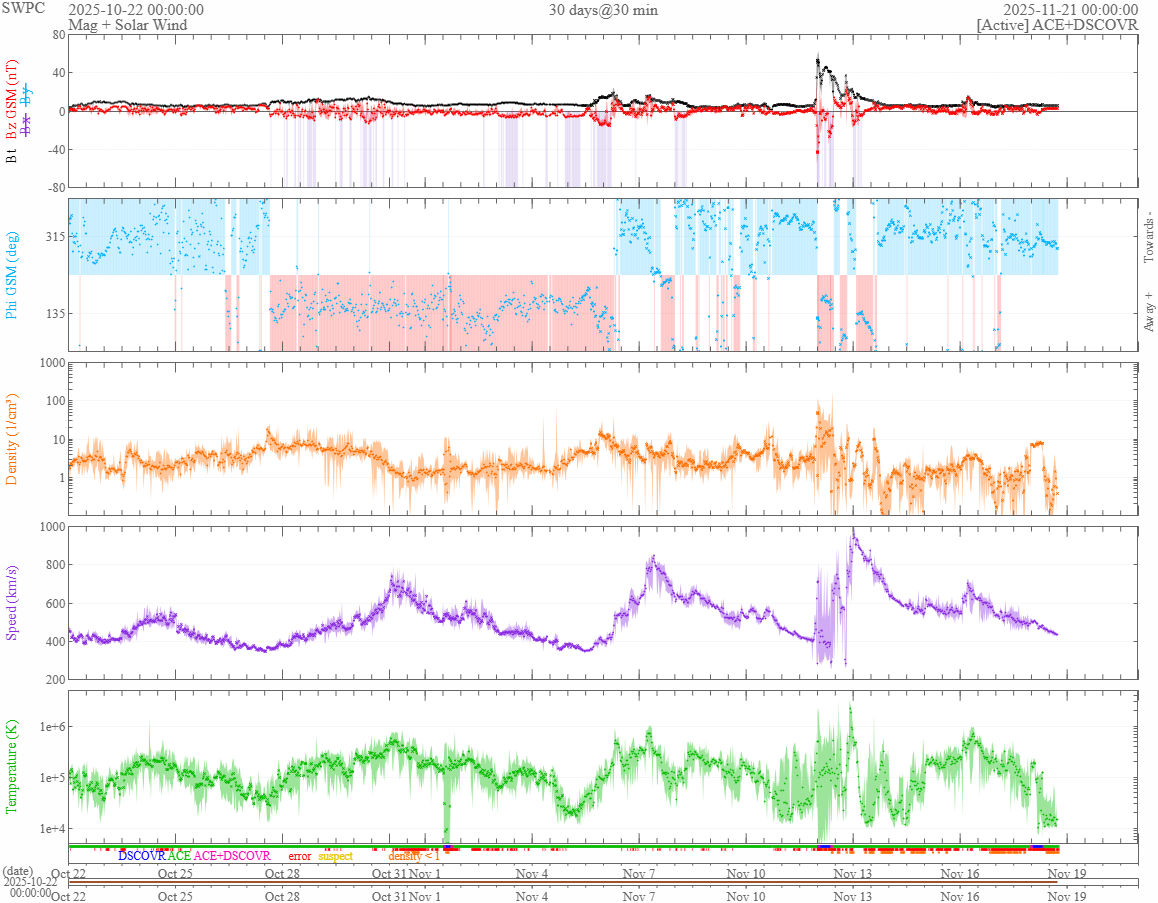Click the Oct 28 label beneath the range slider
The width and height of the screenshot is (1158, 903).
click(x=282, y=896)
